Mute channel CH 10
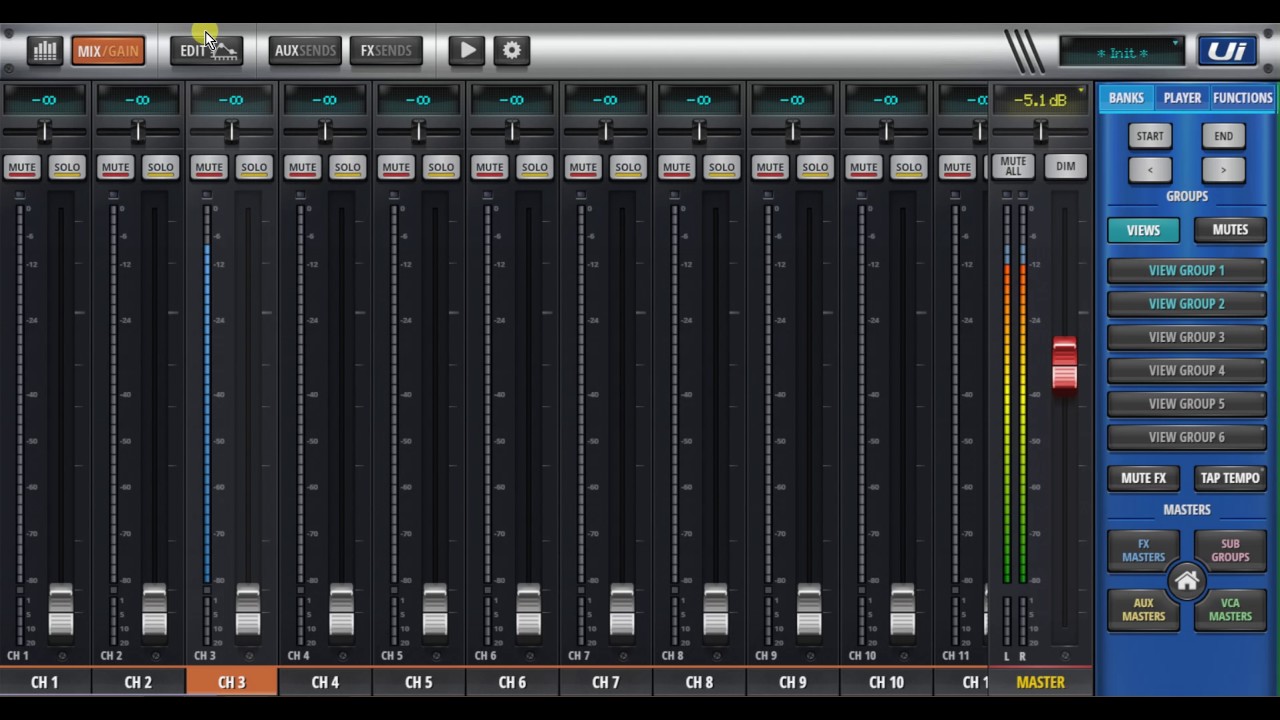Screen dimensions: 1280x720 click(863, 167)
